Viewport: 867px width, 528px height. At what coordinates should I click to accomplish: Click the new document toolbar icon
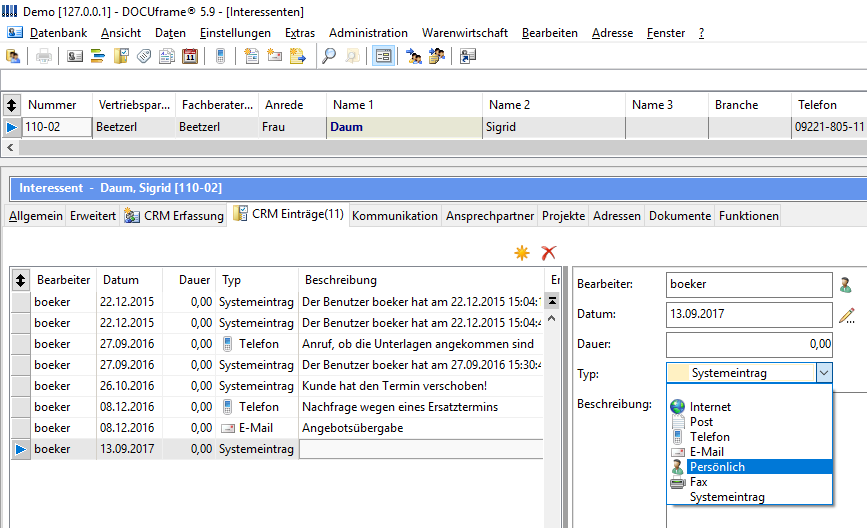[x=252, y=56]
